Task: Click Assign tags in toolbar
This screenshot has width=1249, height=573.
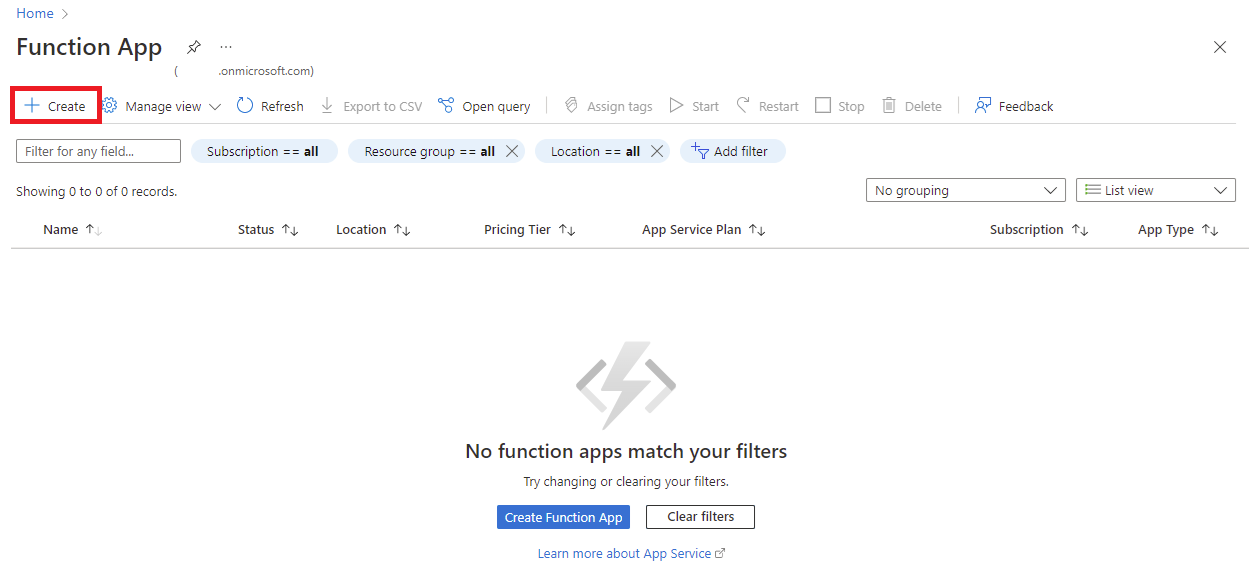Action: pyautogui.click(x=608, y=106)
